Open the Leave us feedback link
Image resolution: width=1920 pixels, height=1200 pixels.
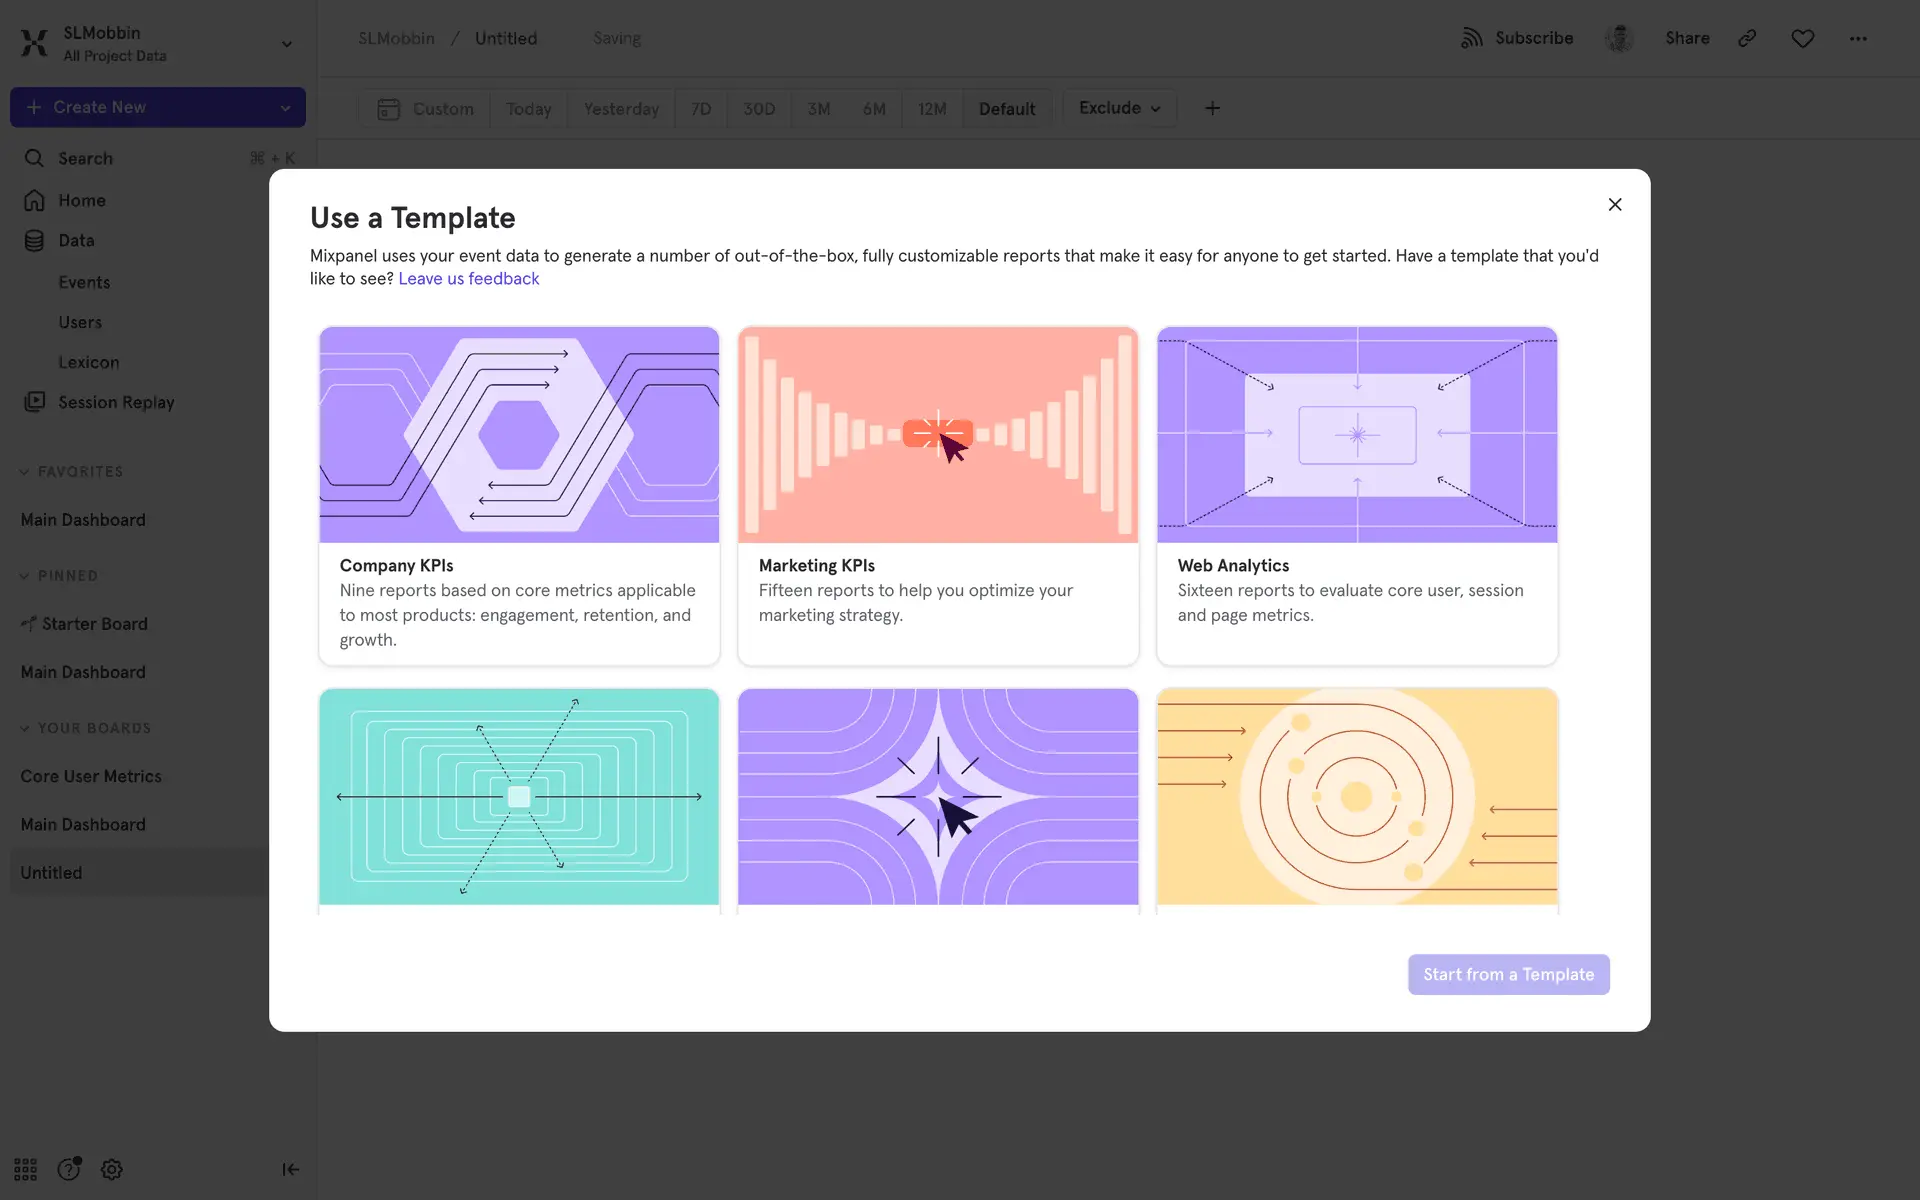pyautogui.click(x=468, y=279)
